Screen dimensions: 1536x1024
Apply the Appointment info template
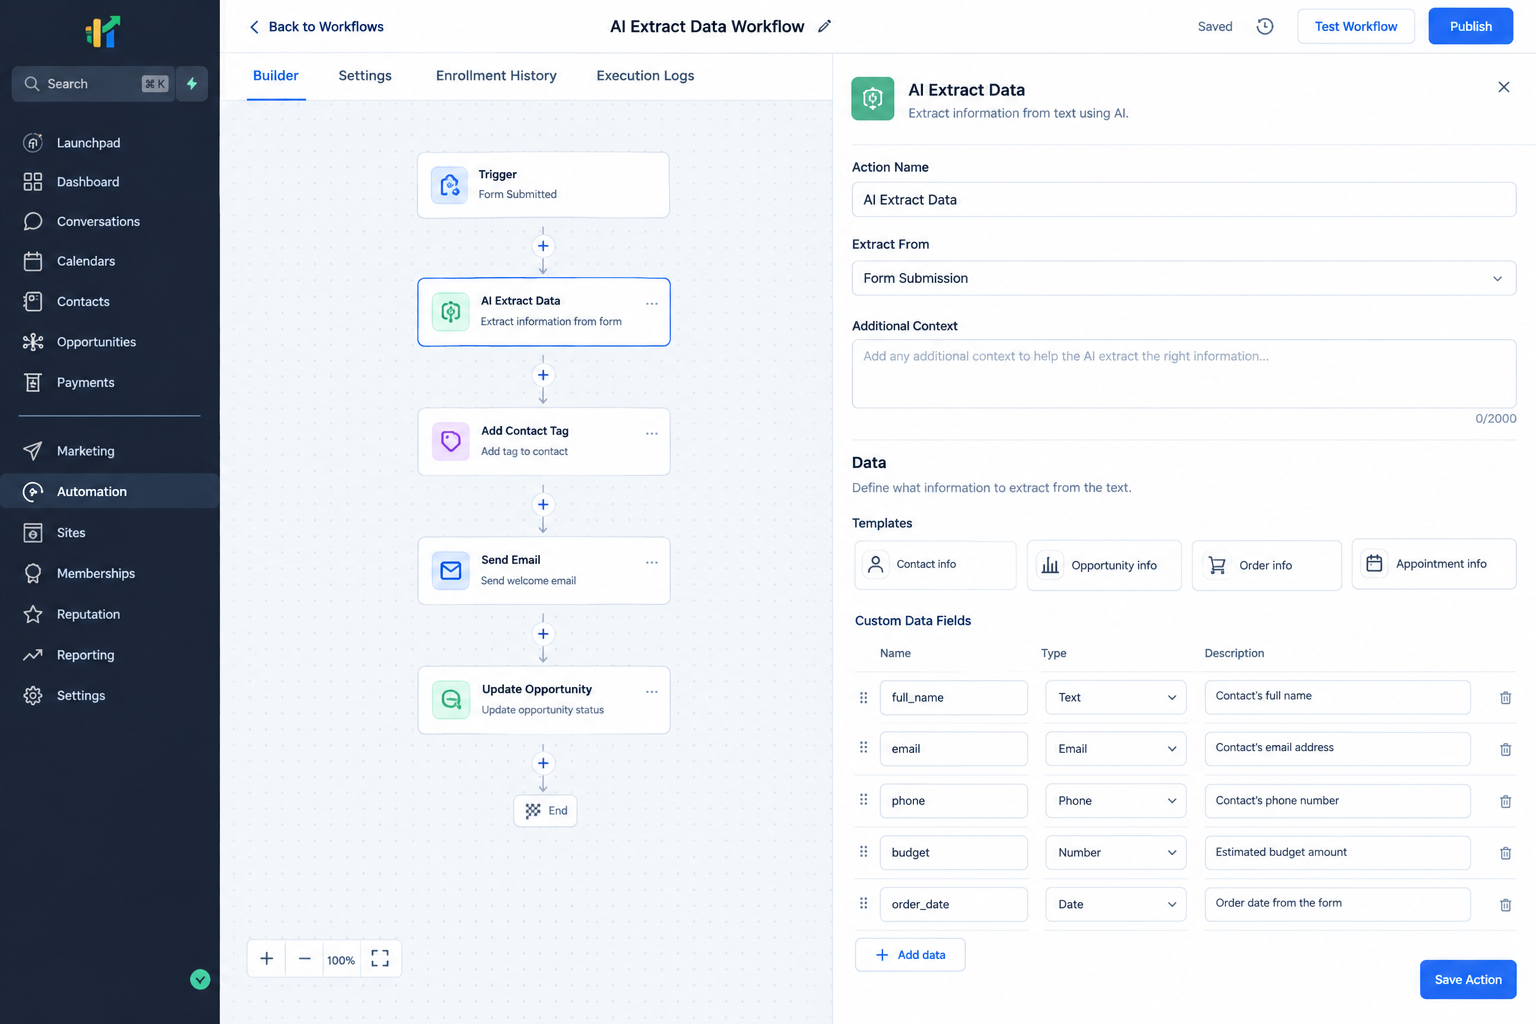pyautogui.click(x=1434, y=564)
